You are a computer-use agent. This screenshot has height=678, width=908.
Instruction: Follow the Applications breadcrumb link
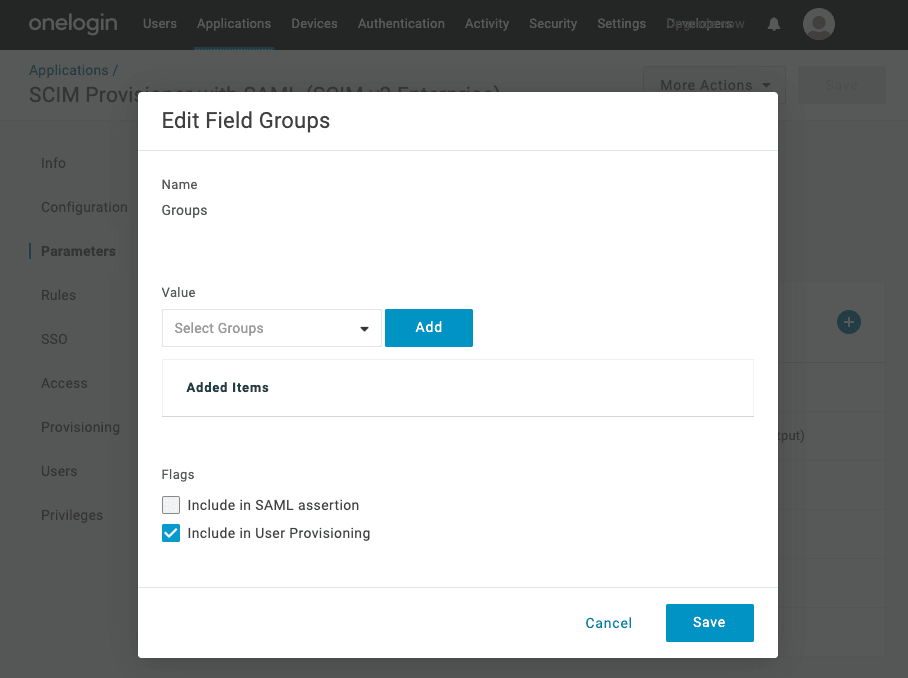pos(69,70)
